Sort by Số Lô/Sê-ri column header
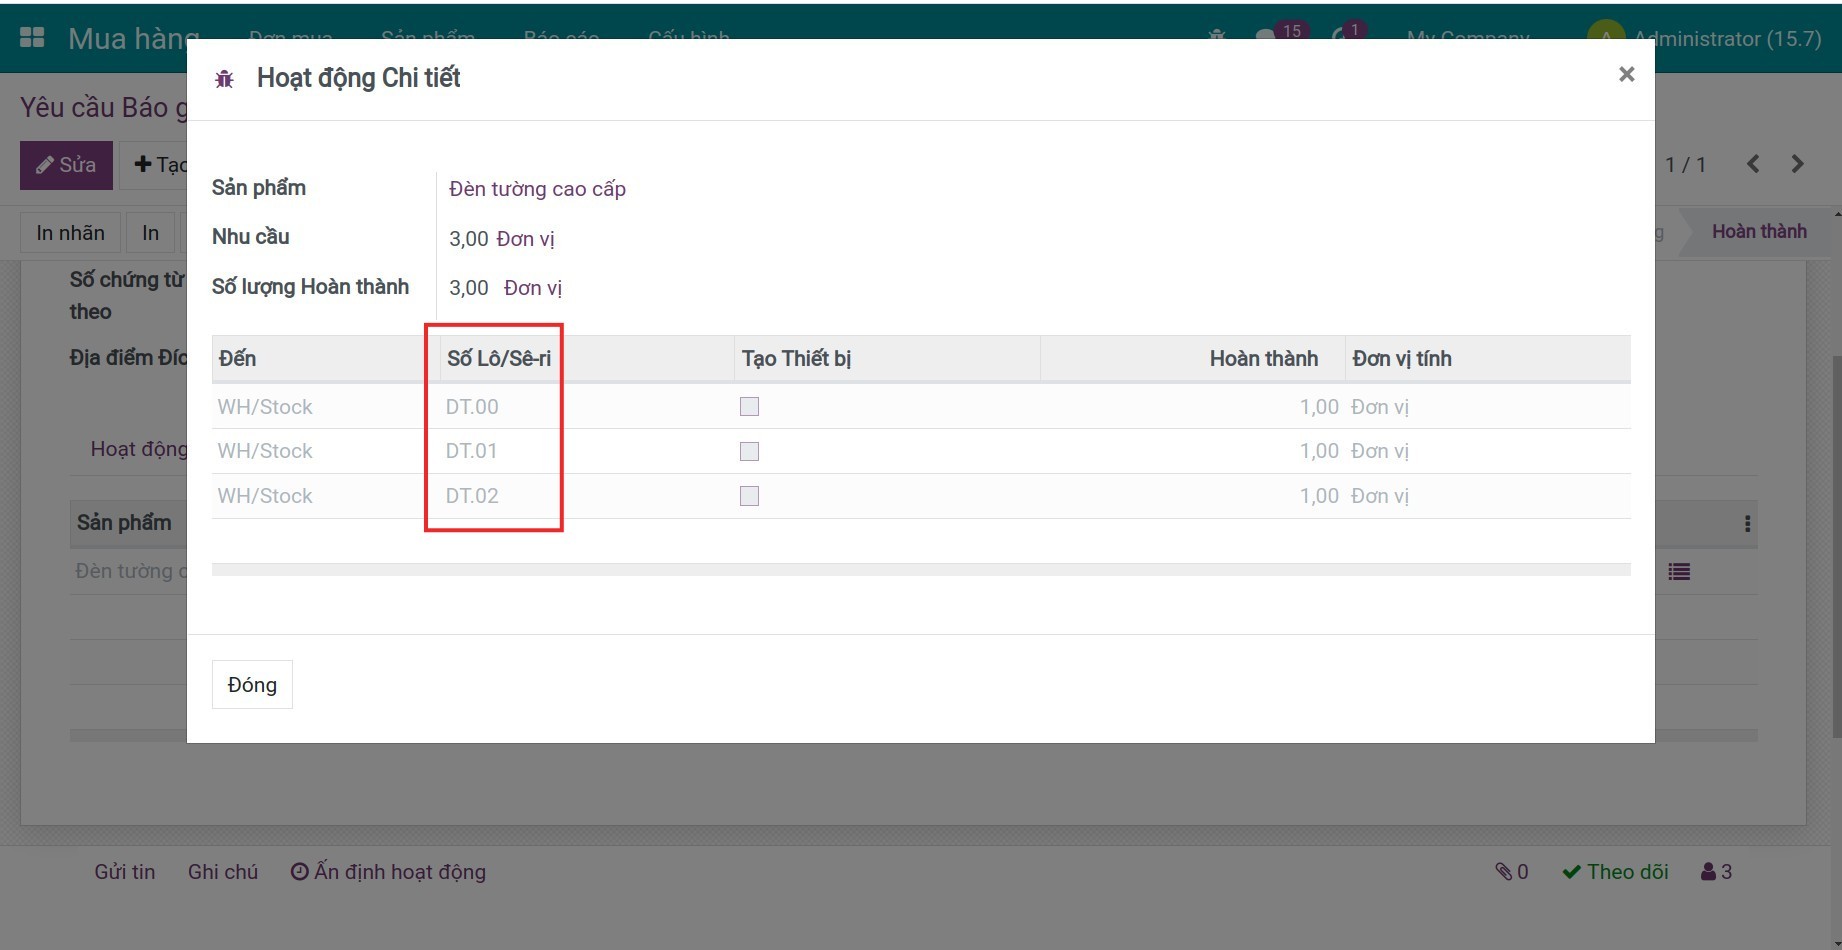Image resolution: width=1842 pixels, height=950 pixels. point(499,359)
